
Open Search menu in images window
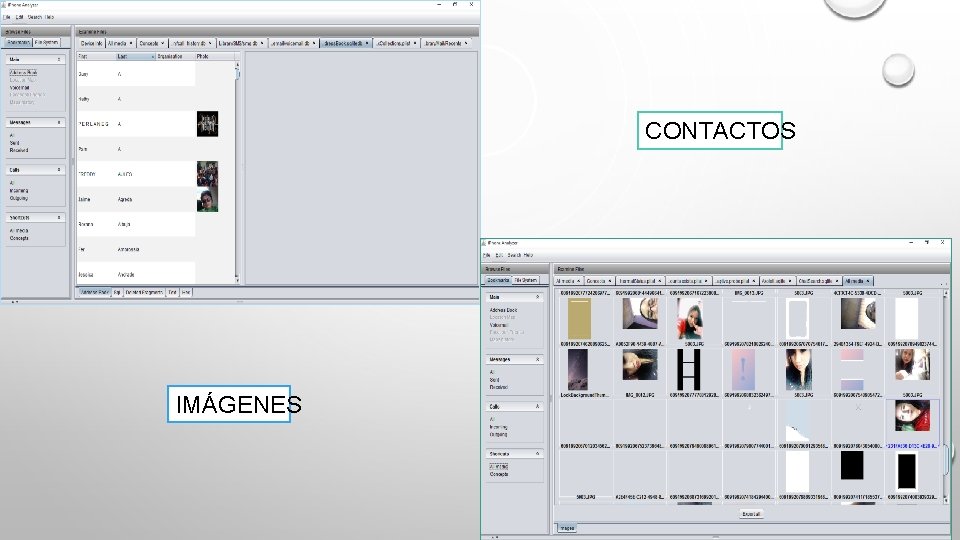514,255
